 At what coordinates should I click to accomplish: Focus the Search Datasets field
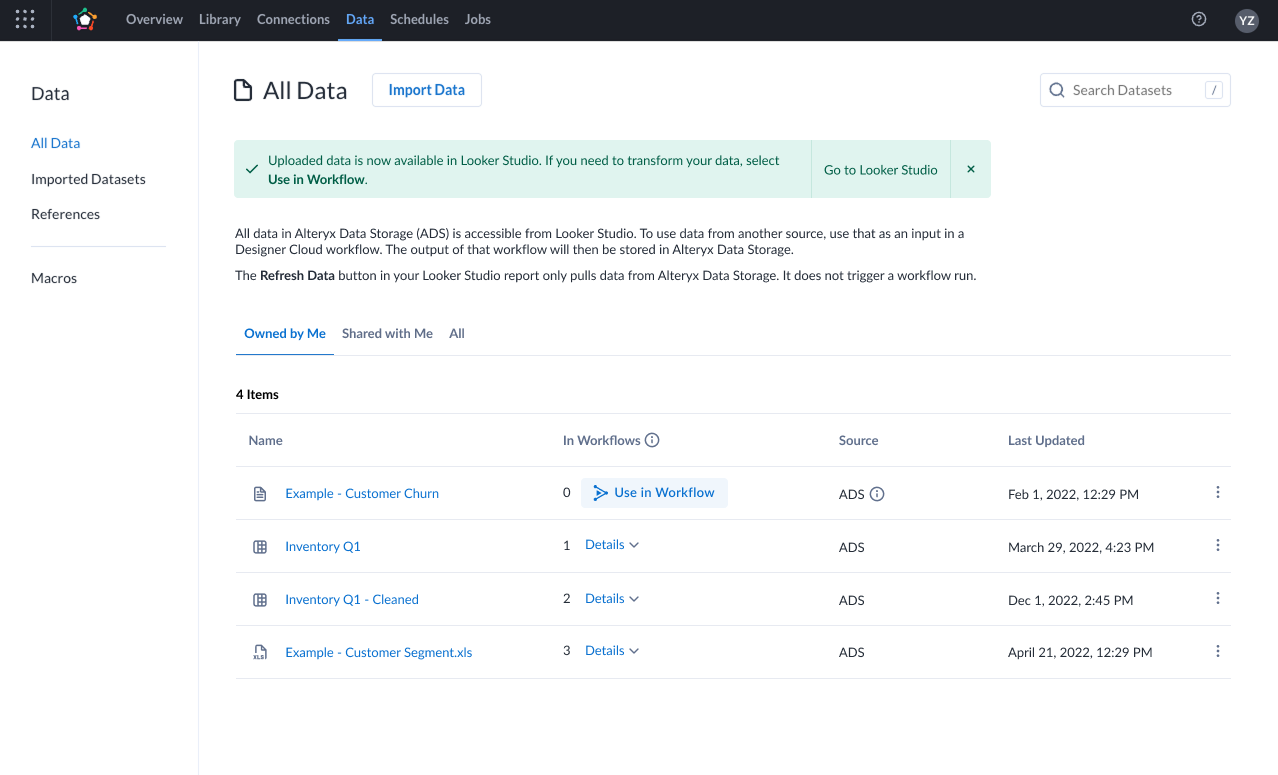1134,90
